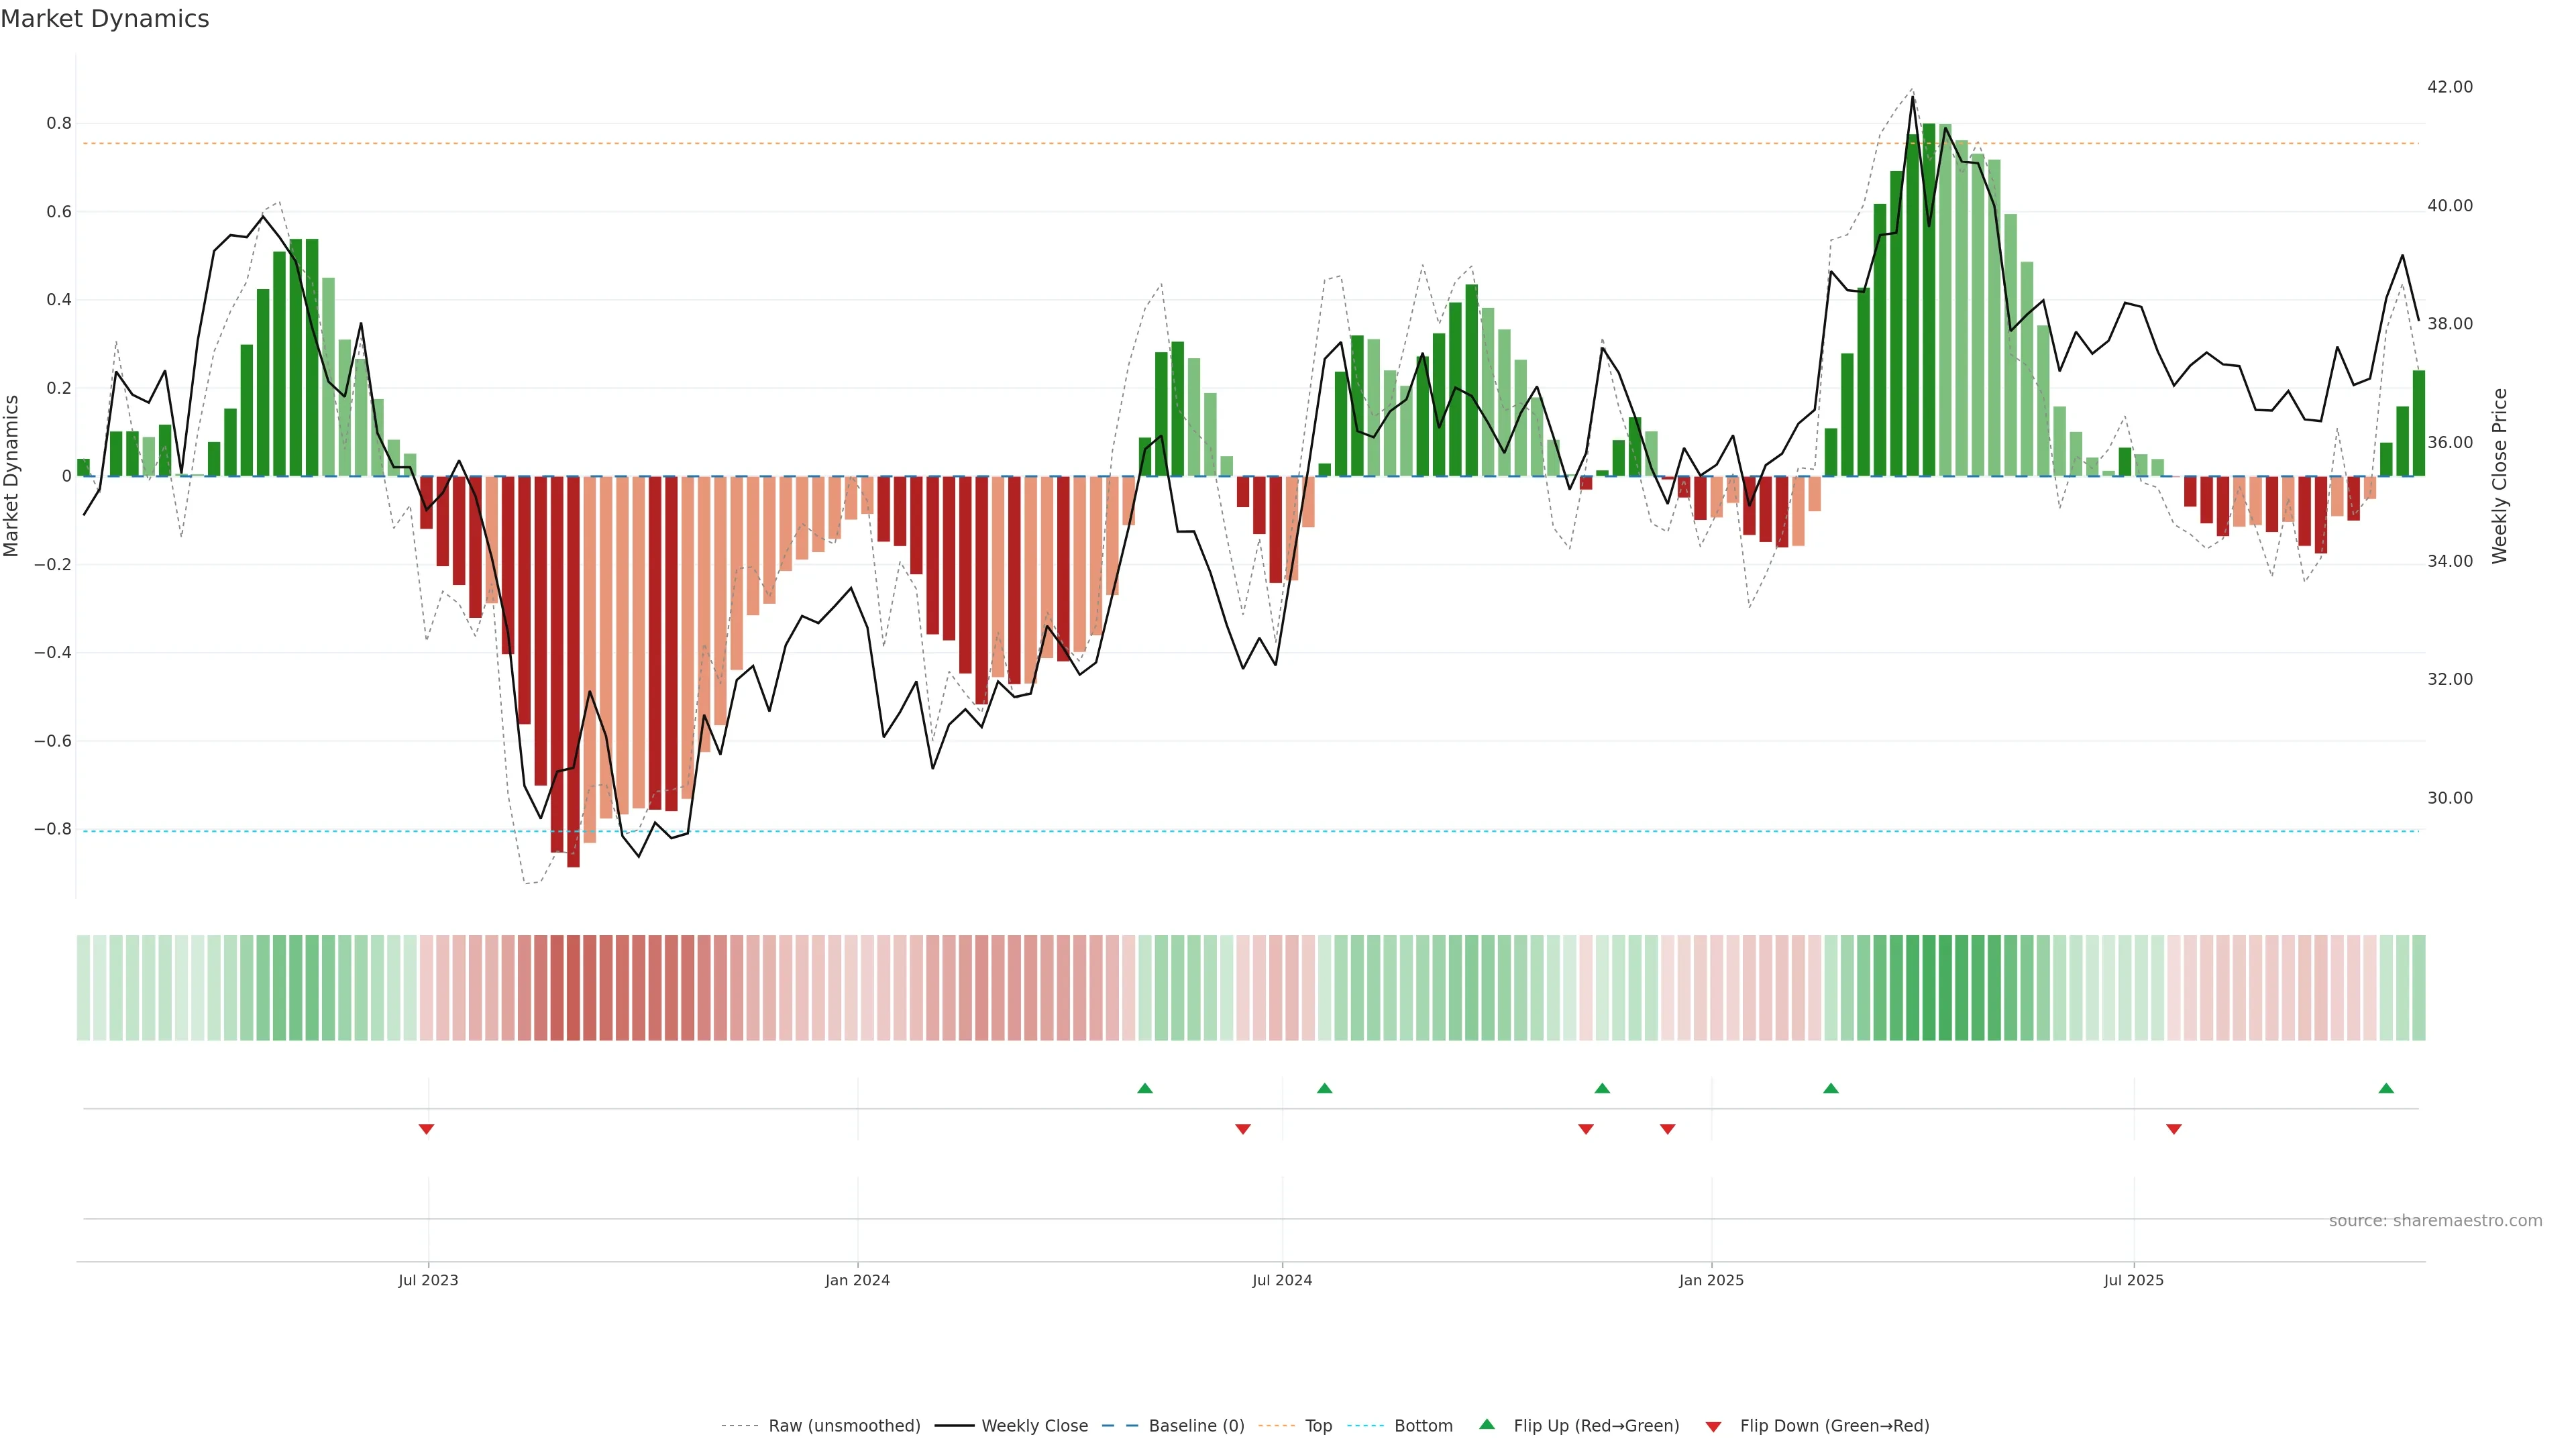Click the tallest green bar at price peak
The width and height of the screenshot is (2576, 1449).
[x=1929, y=300]
